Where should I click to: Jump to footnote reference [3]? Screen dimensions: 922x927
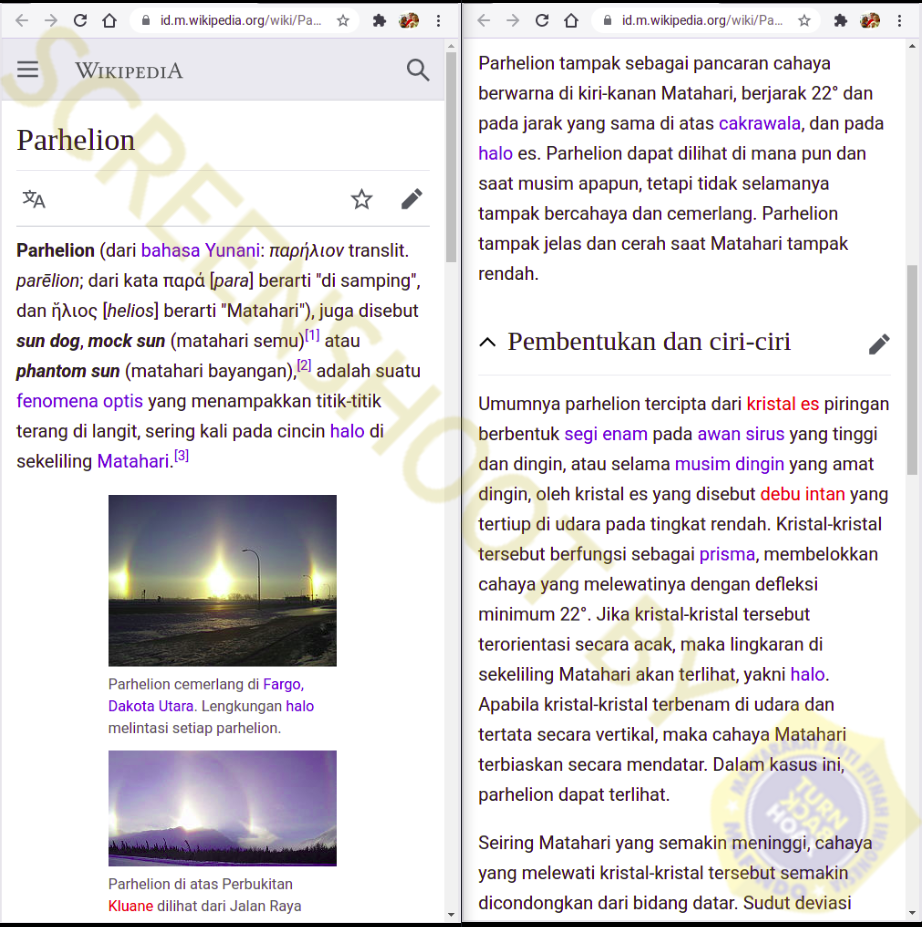tap(181, 456)
